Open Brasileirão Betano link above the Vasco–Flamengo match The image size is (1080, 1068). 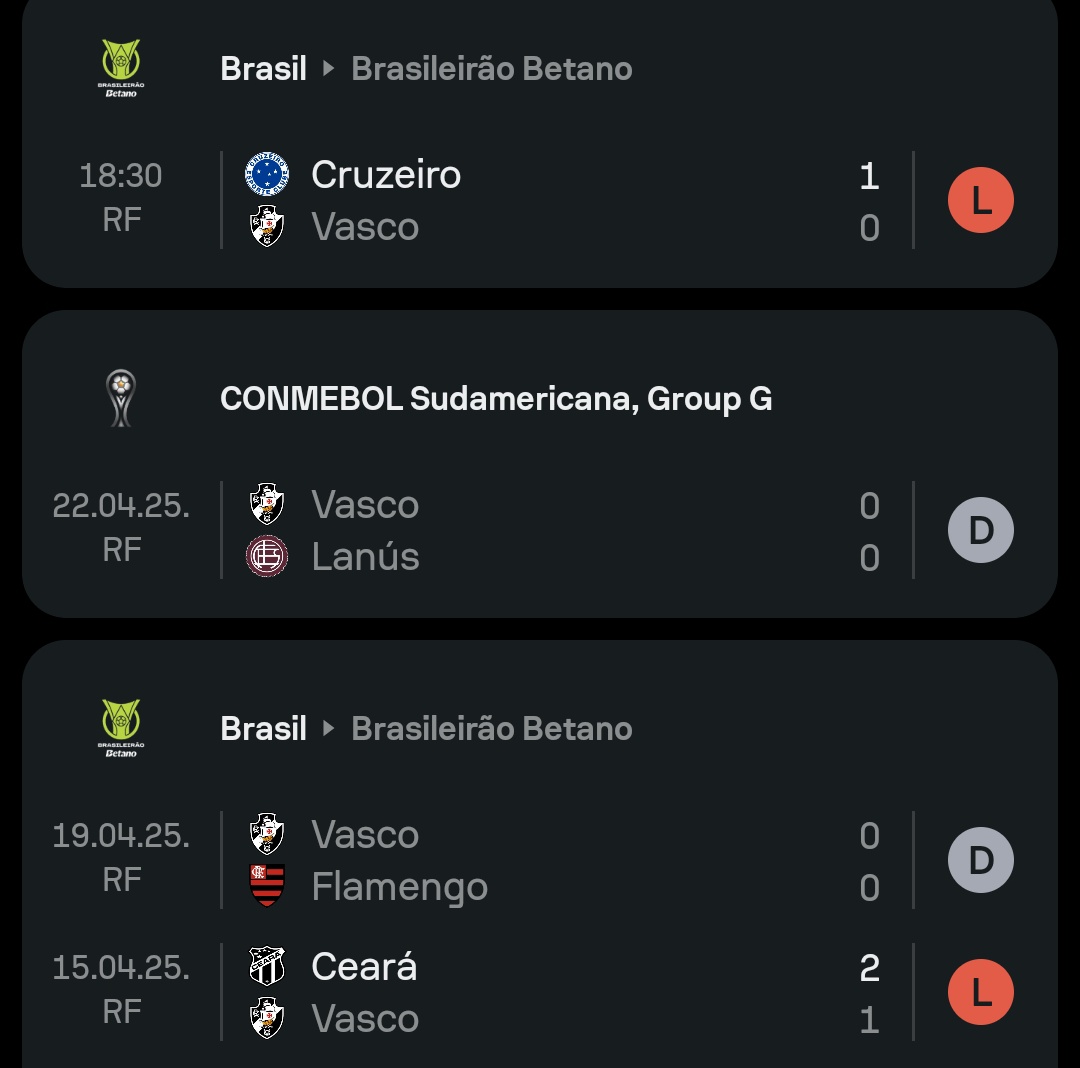(491, 728)
